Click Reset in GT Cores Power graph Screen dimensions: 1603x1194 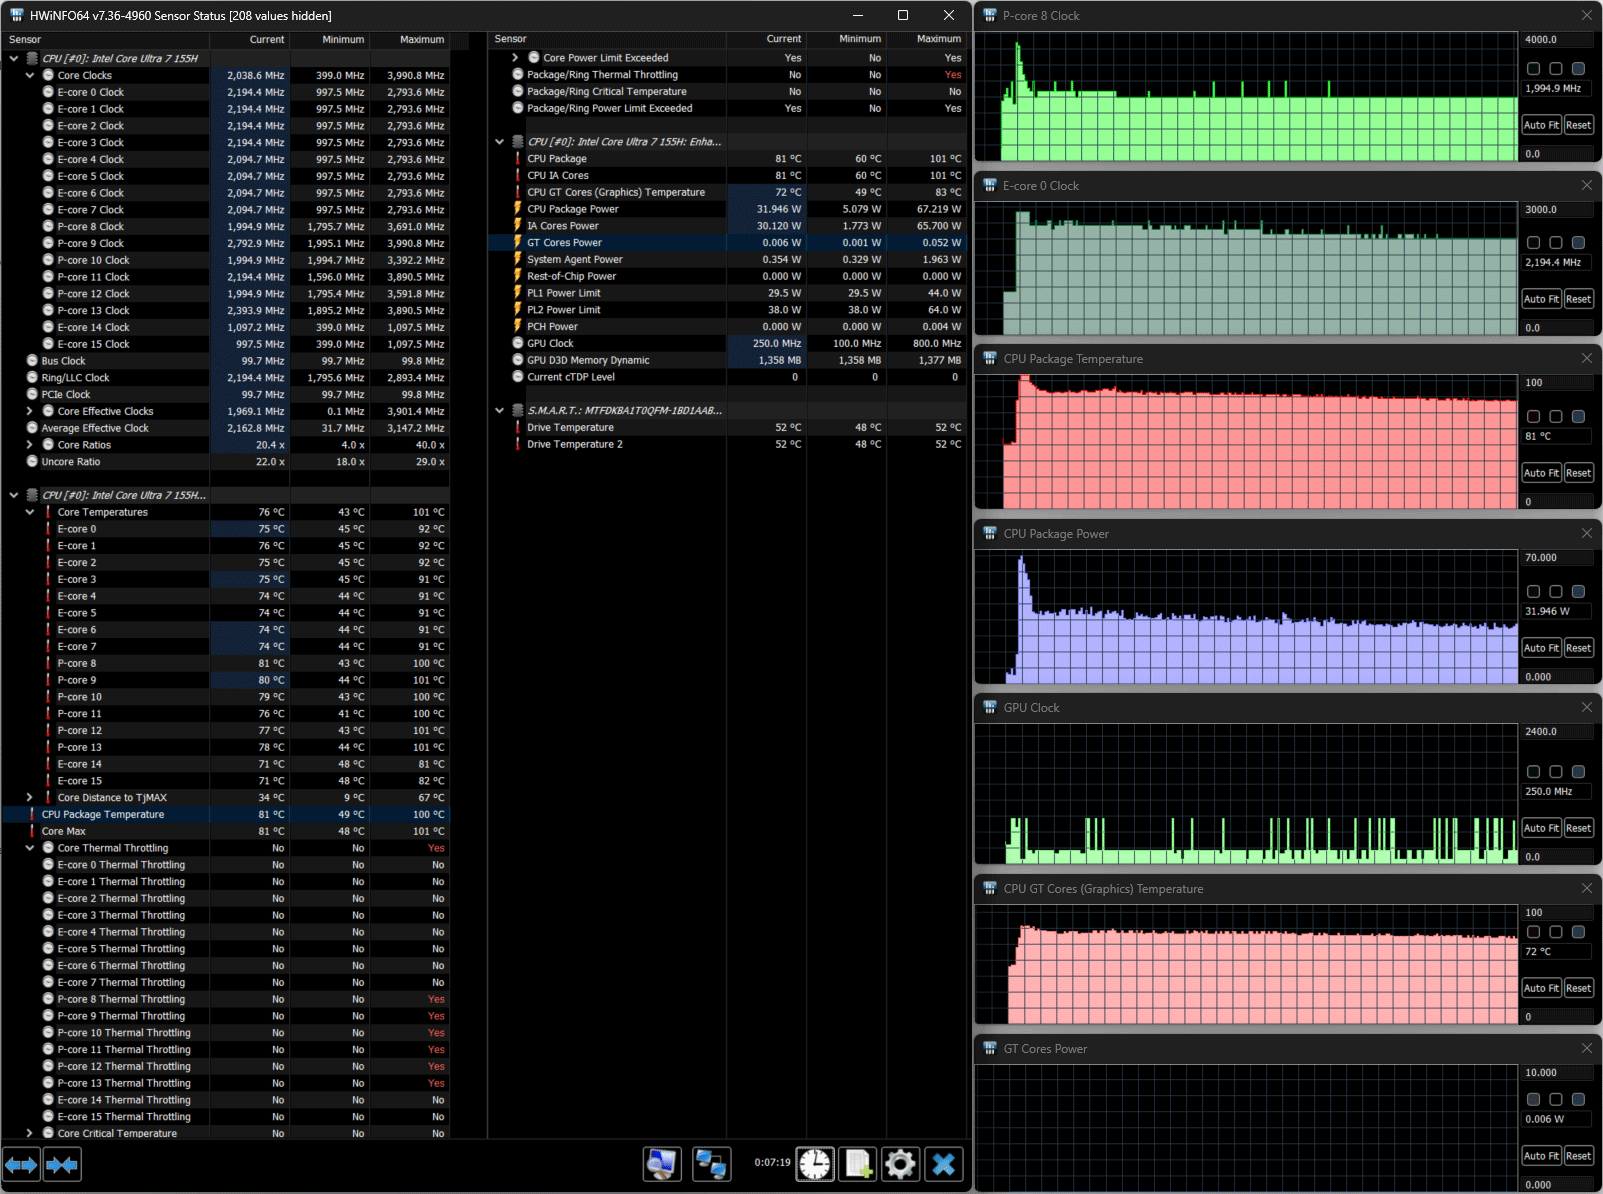click(1578, 1156)
